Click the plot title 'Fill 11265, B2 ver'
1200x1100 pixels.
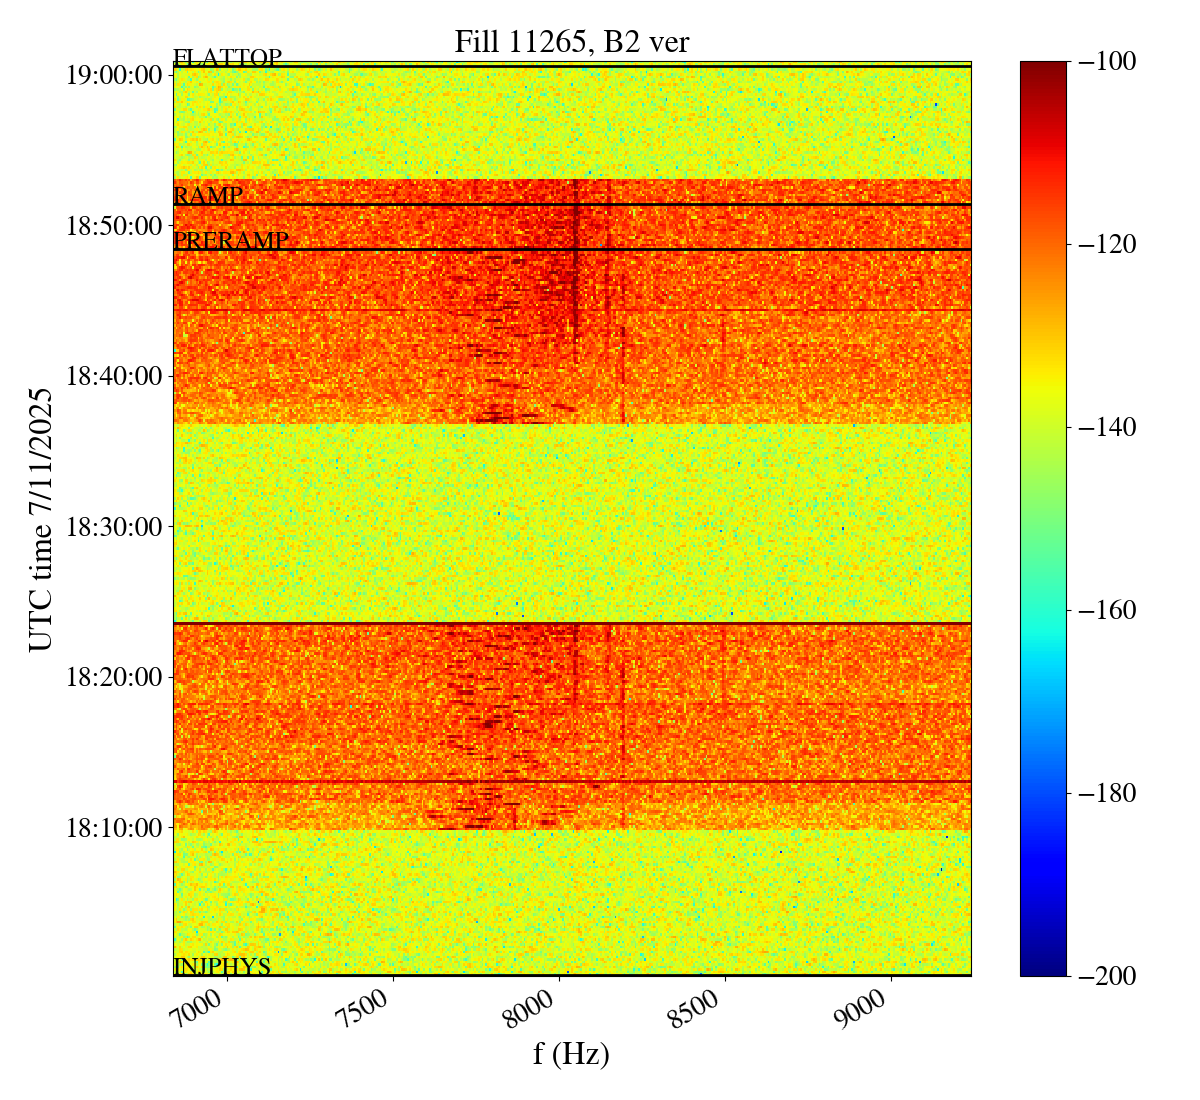pos(571,41)
